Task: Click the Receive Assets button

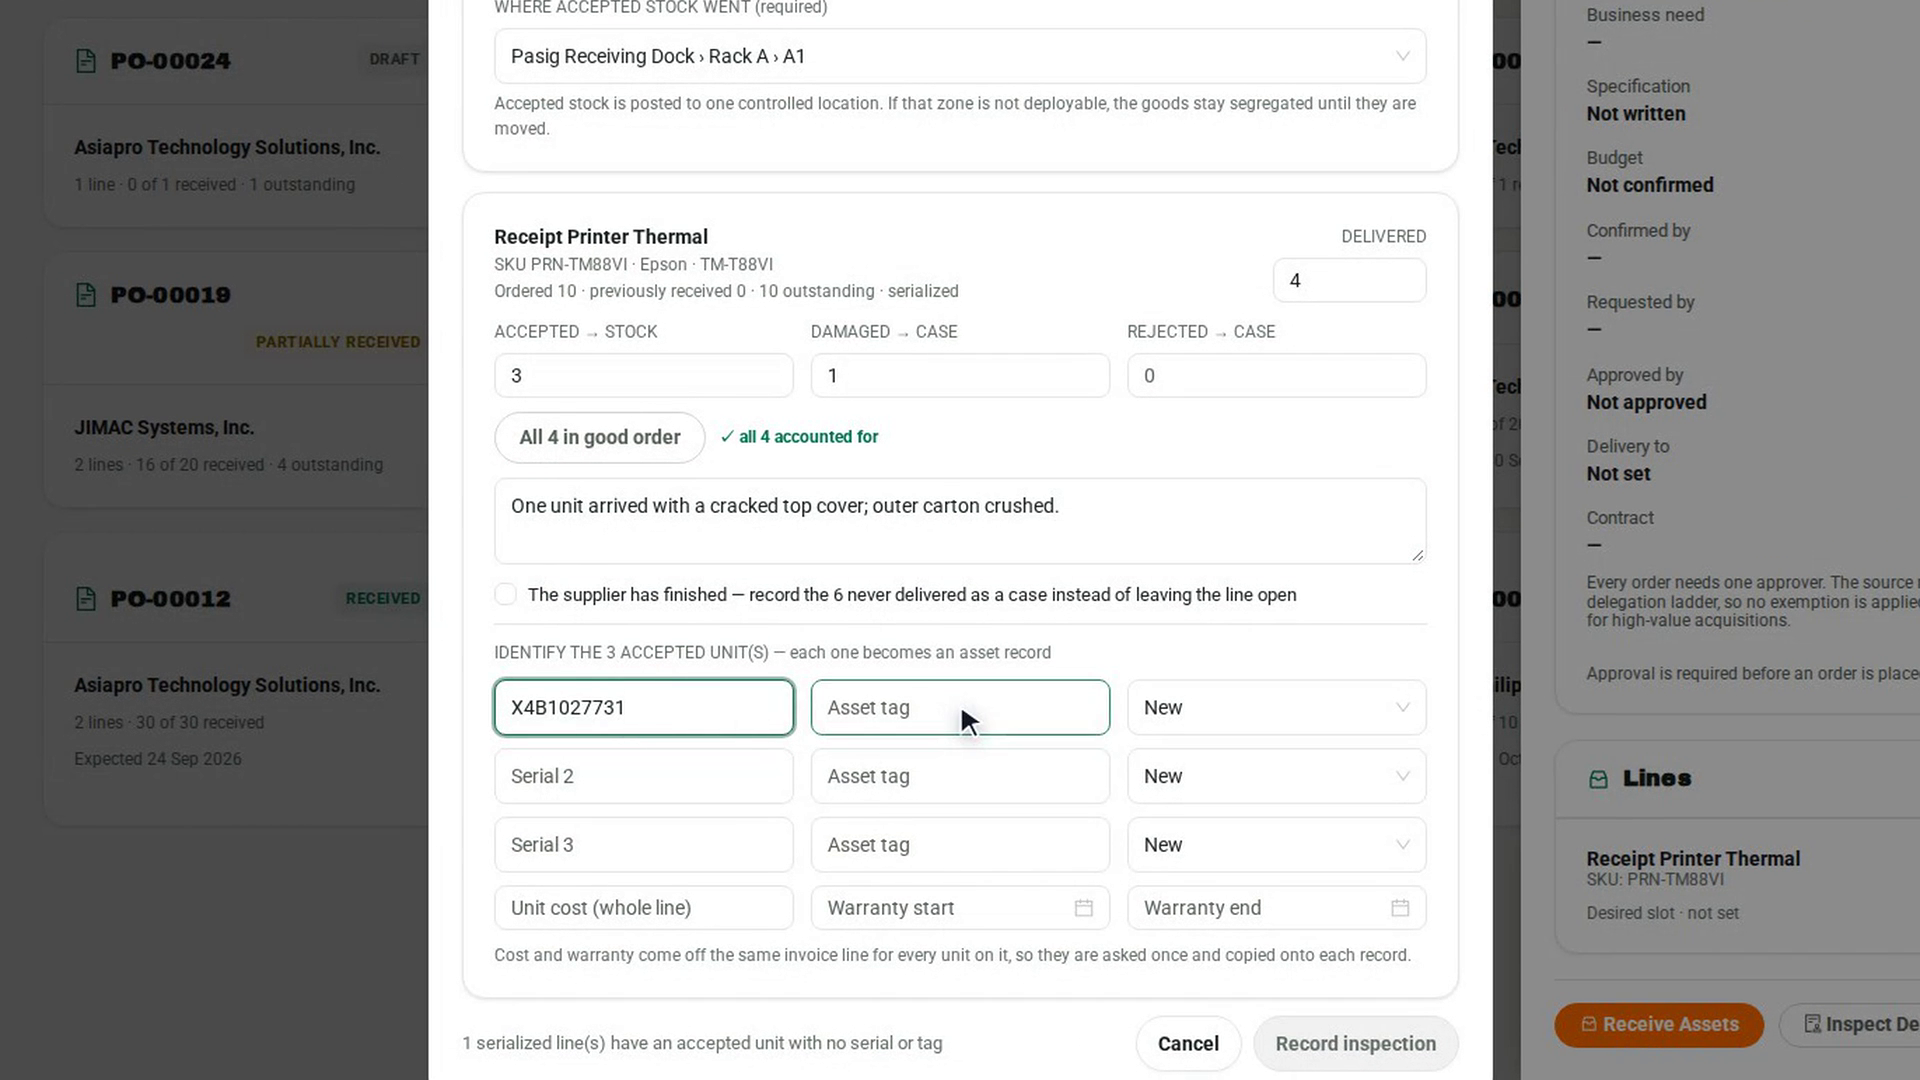Action: (1659, 1025)
